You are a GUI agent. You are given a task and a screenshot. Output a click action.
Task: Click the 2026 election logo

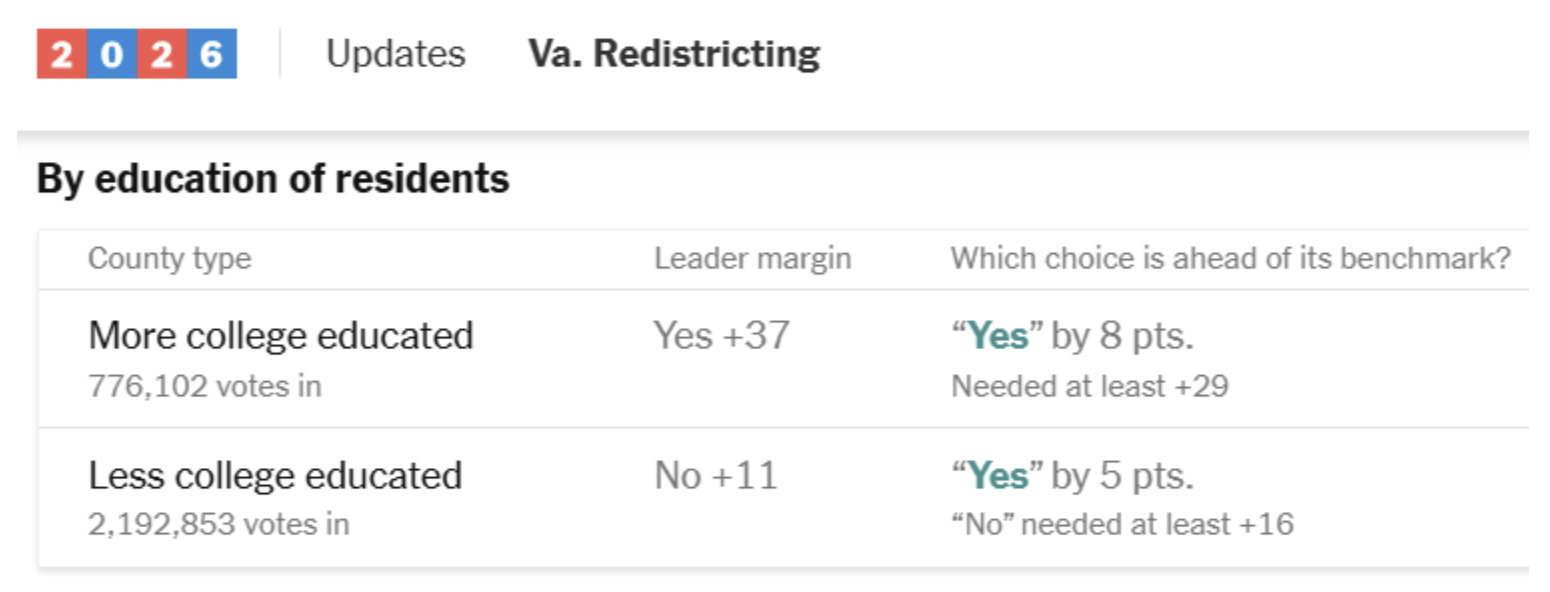[x=137, y=54]
